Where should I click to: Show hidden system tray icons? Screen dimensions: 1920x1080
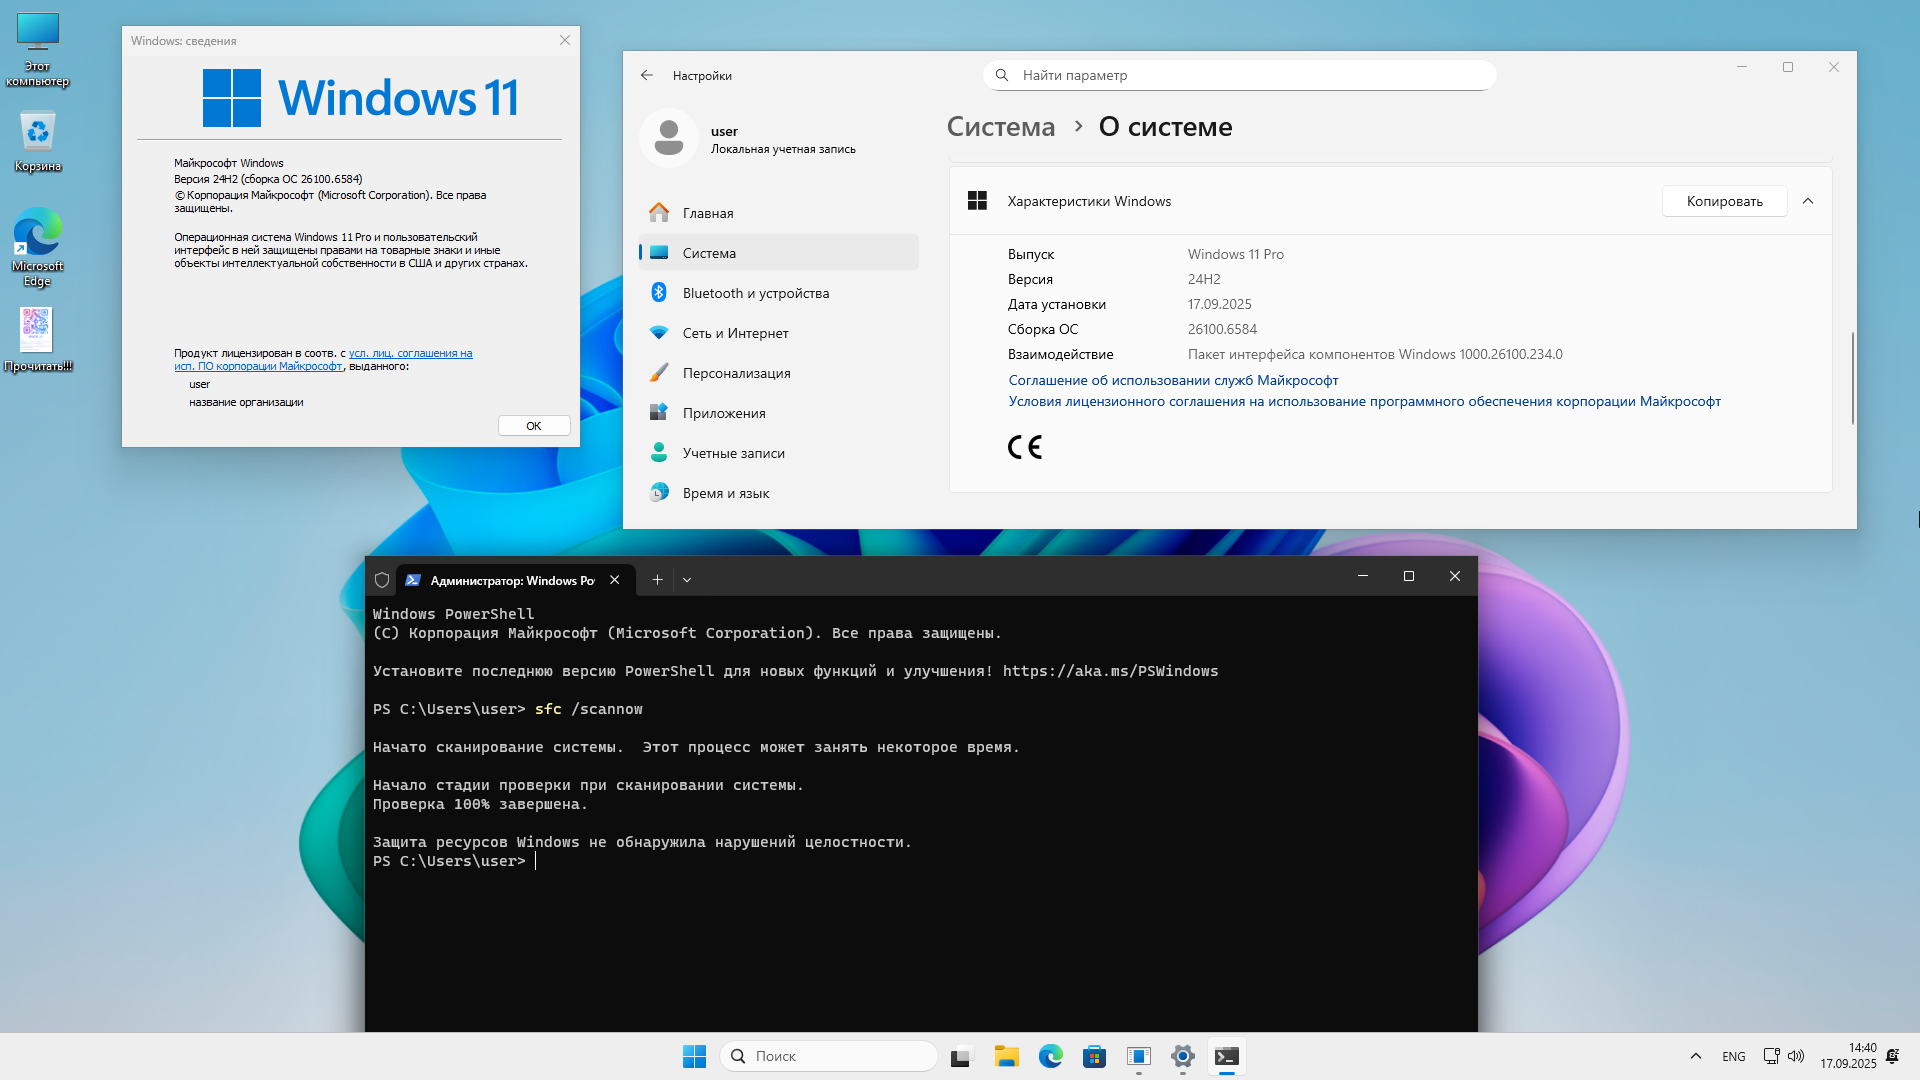1695,1056
